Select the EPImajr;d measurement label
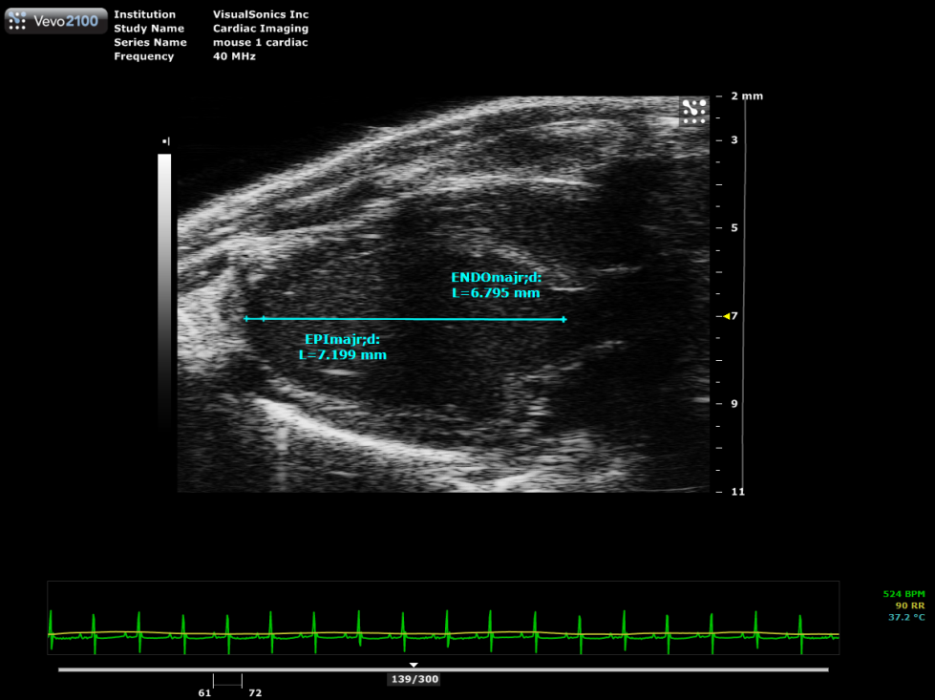 point(342,339)
